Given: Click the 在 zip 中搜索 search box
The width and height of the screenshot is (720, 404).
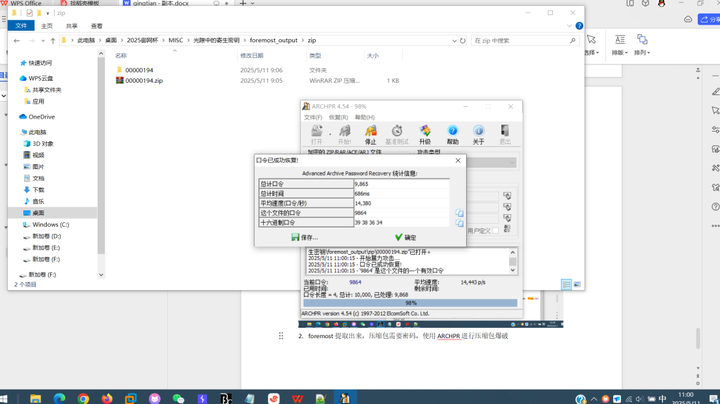Looking at the screenshot, I should click(x=525, y=40).
